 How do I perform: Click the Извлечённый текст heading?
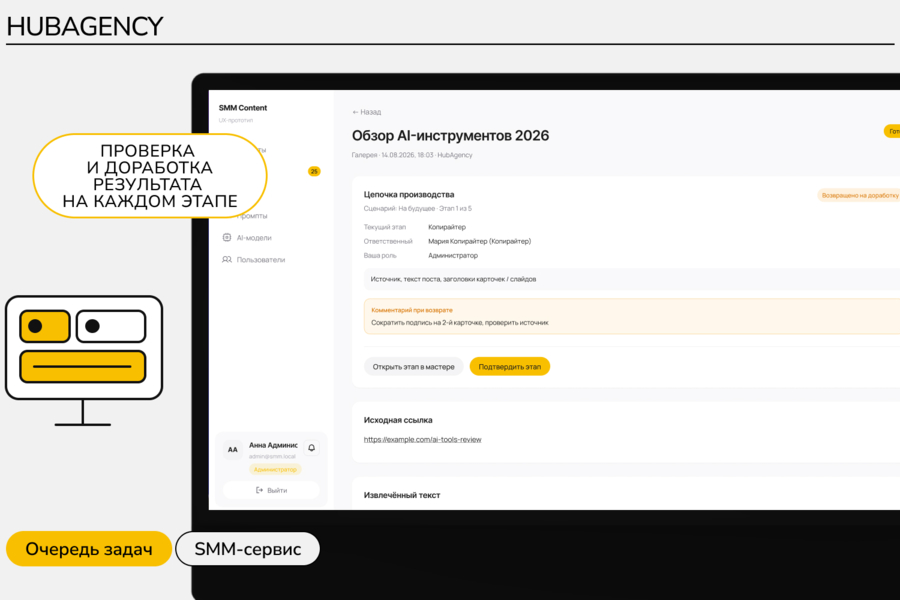402,495
